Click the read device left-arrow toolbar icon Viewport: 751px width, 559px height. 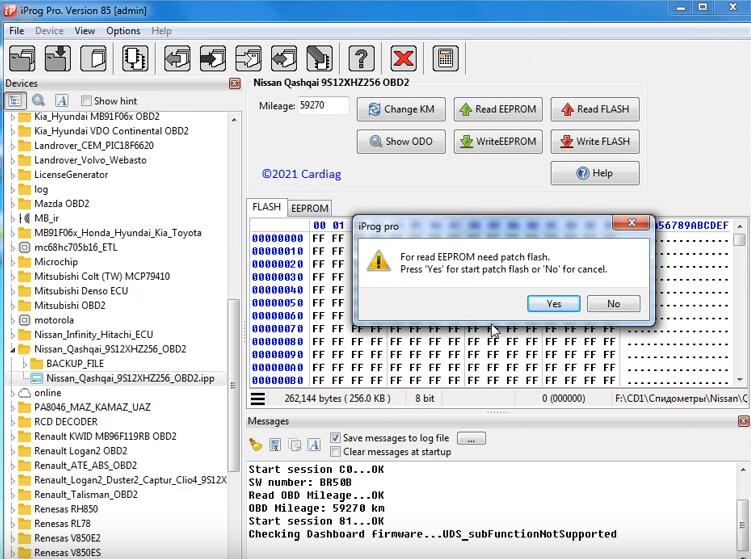point(177,58)
